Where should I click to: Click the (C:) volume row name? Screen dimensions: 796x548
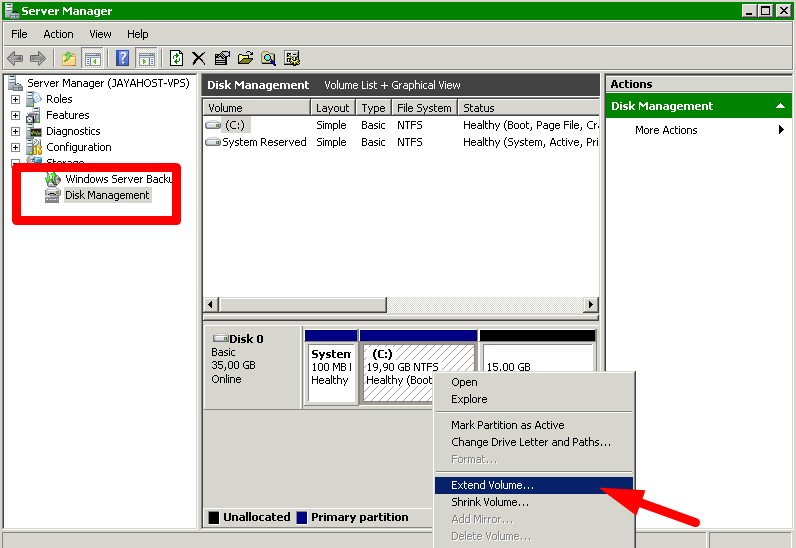click(x=235, y=125)
